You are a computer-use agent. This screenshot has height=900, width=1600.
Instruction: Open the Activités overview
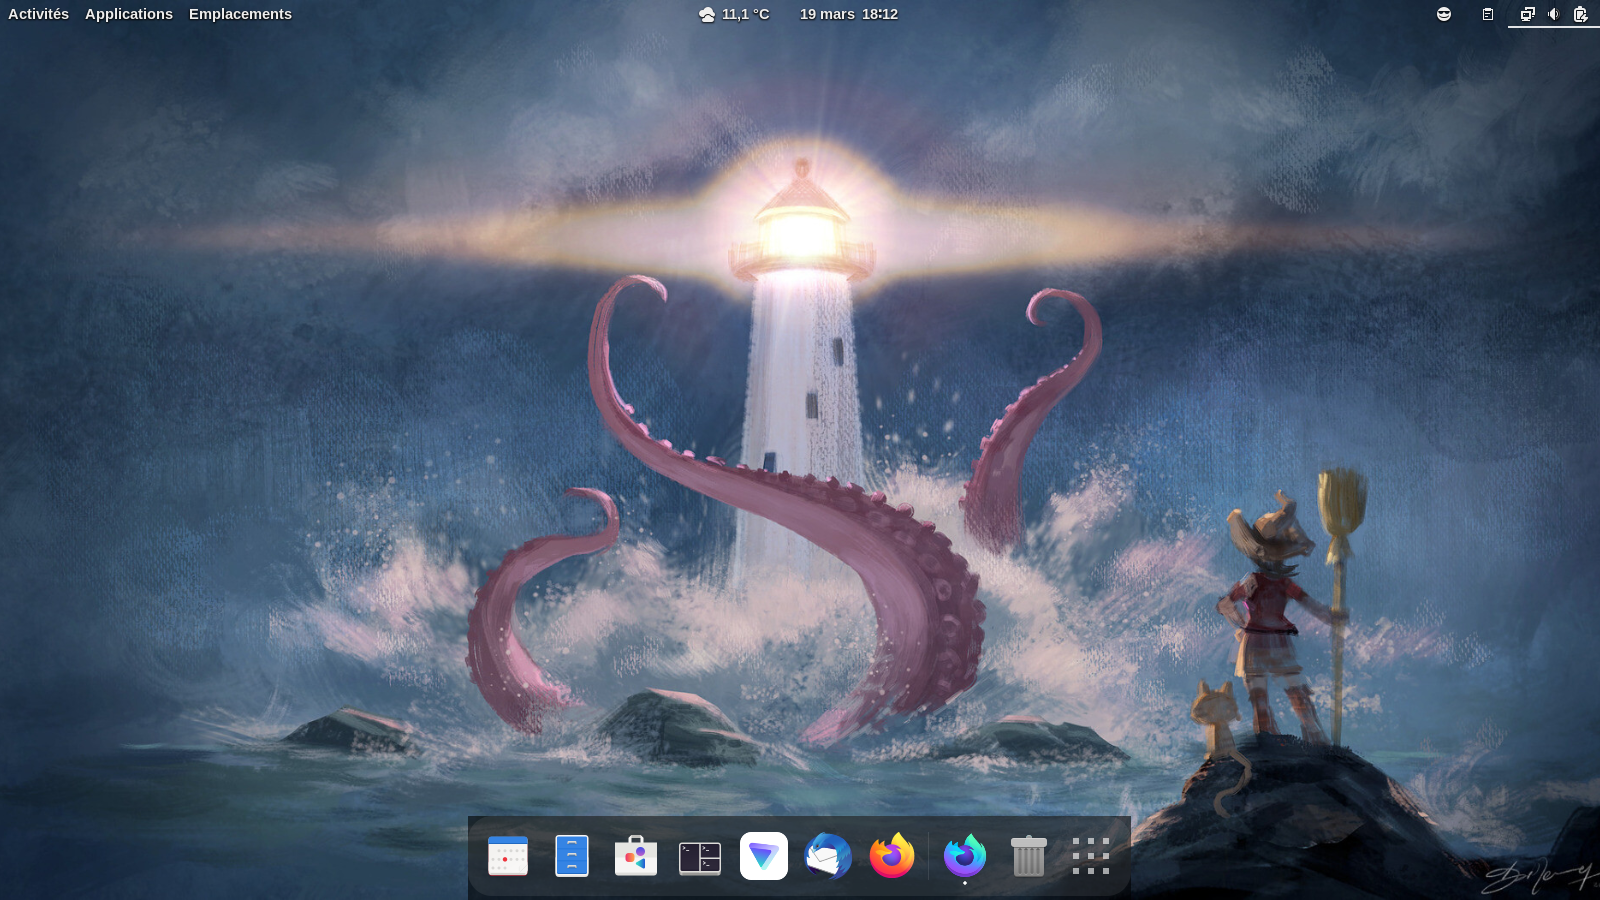38,14
